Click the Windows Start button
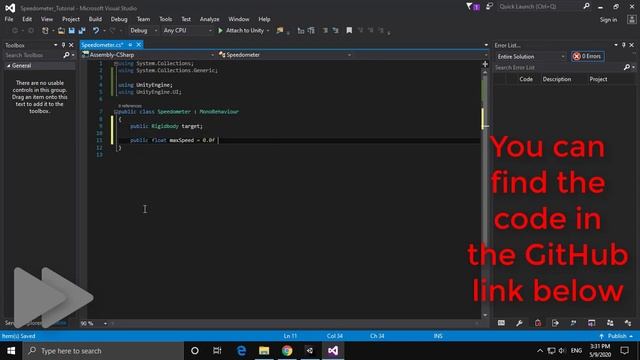640x360 pixels. point(11,351)
